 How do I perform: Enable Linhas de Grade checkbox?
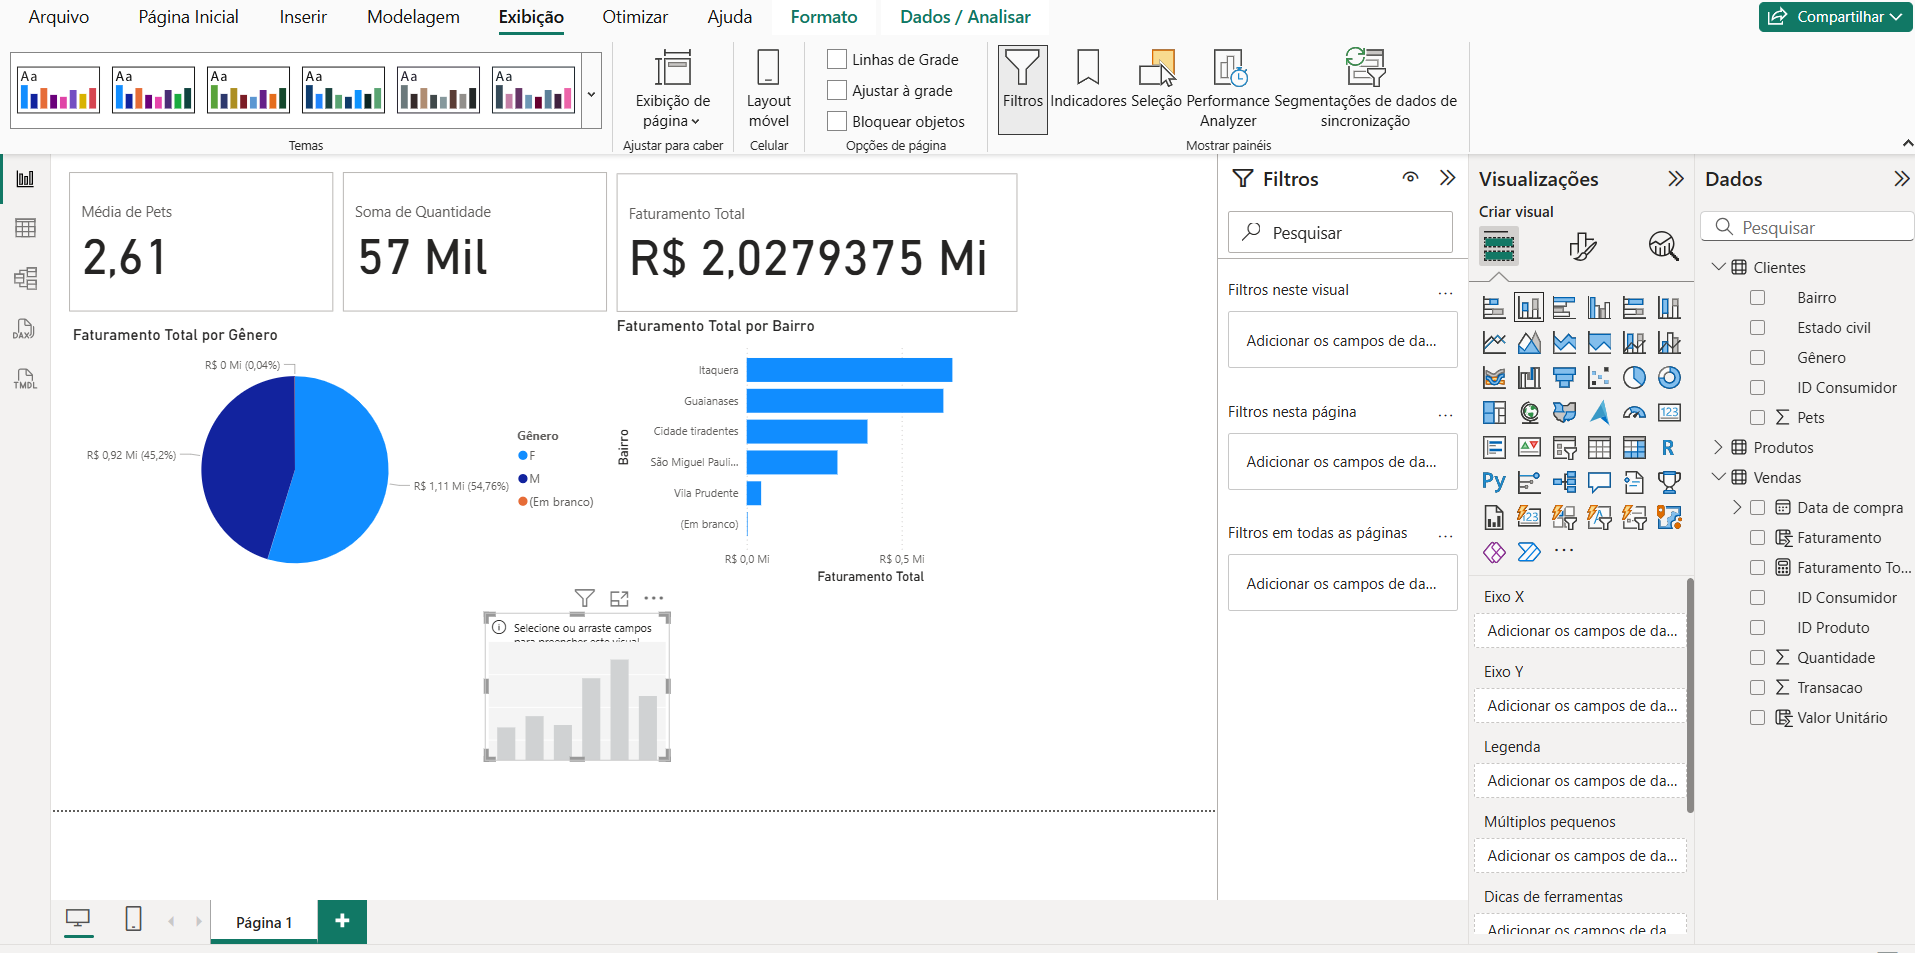837,59
